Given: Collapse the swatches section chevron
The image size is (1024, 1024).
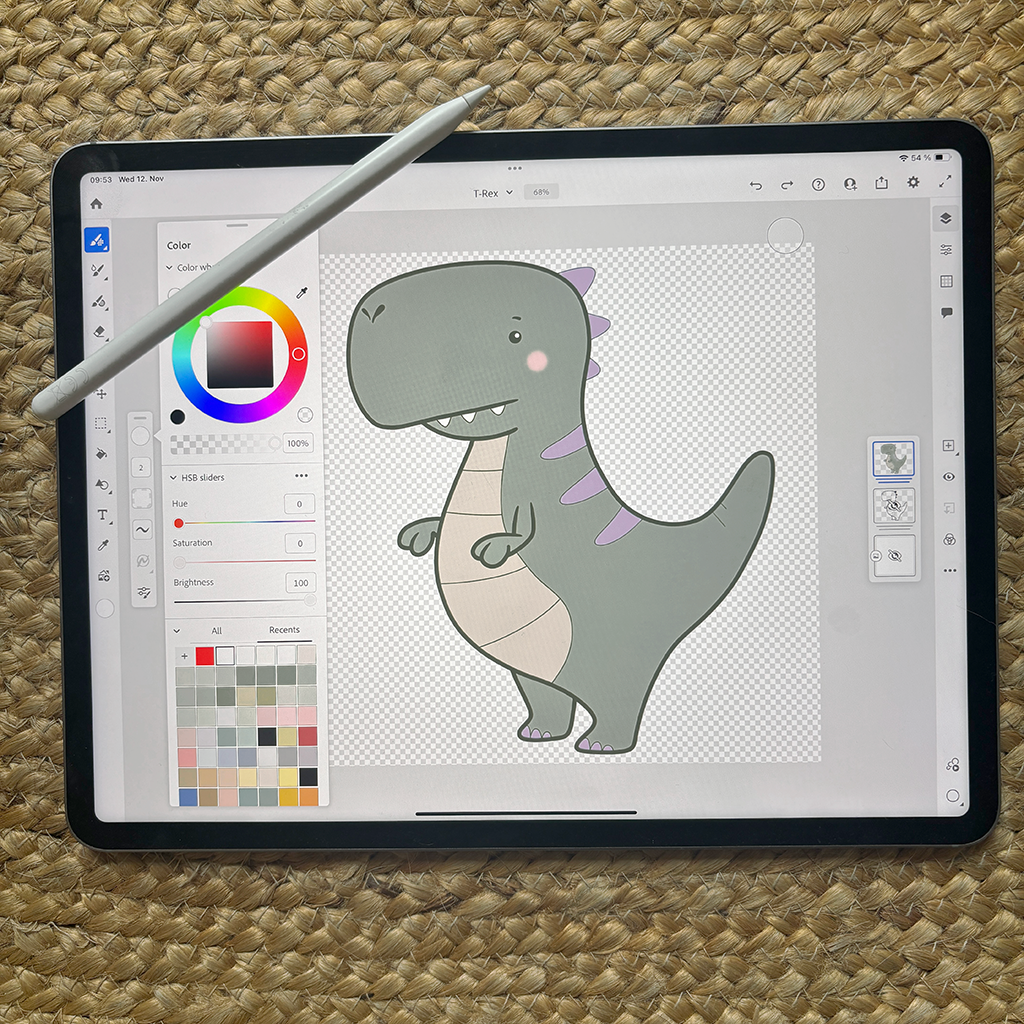Looking at the screenshot, I should point(177,631).
